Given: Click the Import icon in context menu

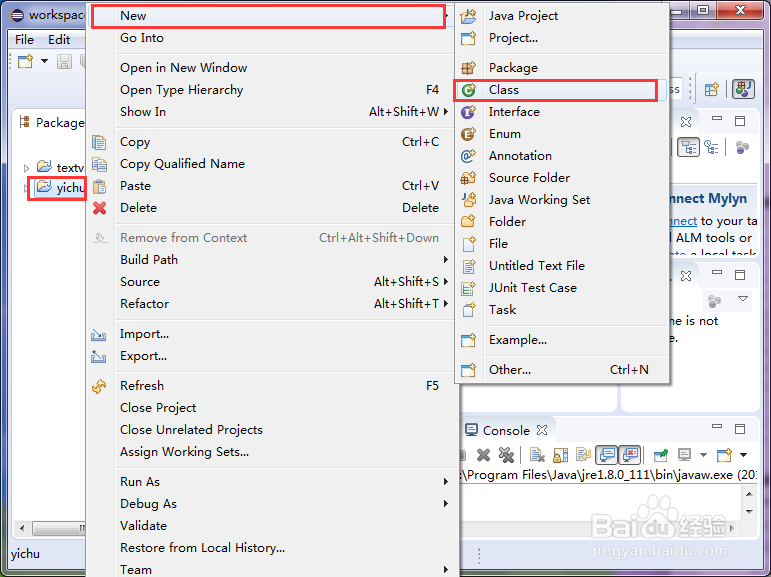Looking at the screenshot, I should [98, 335].
